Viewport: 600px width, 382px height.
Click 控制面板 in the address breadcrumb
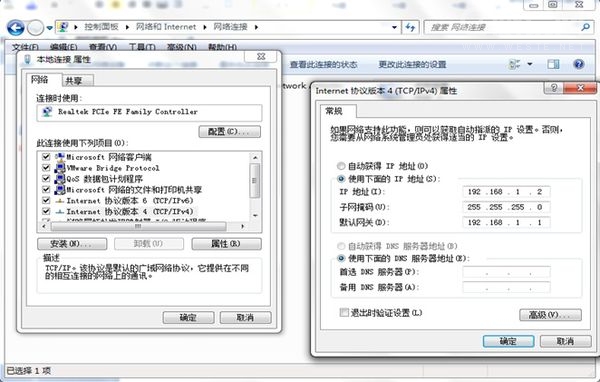coord(101,27)
